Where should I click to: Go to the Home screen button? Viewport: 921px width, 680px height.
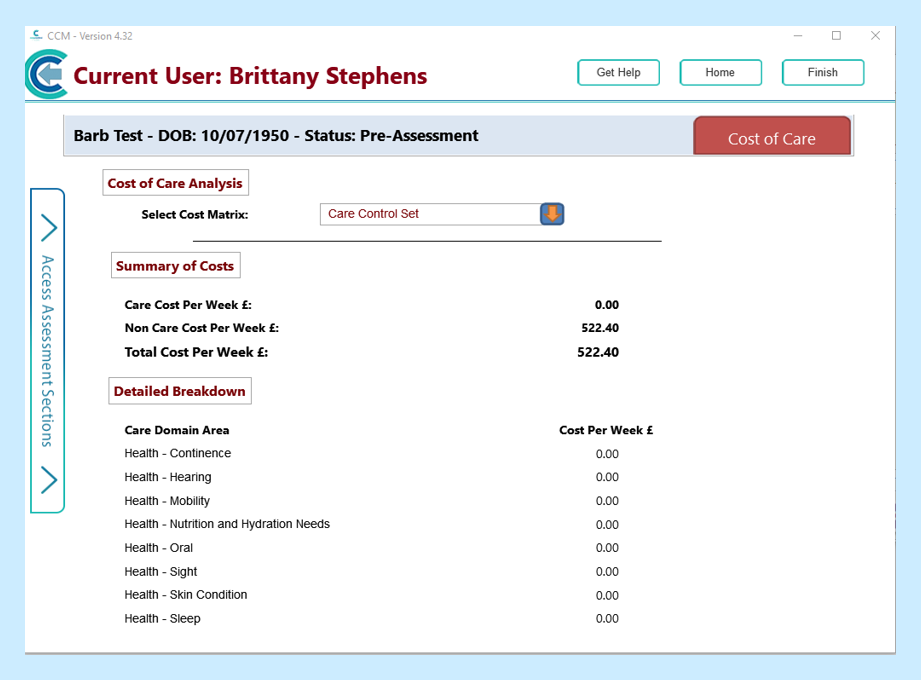720,73
